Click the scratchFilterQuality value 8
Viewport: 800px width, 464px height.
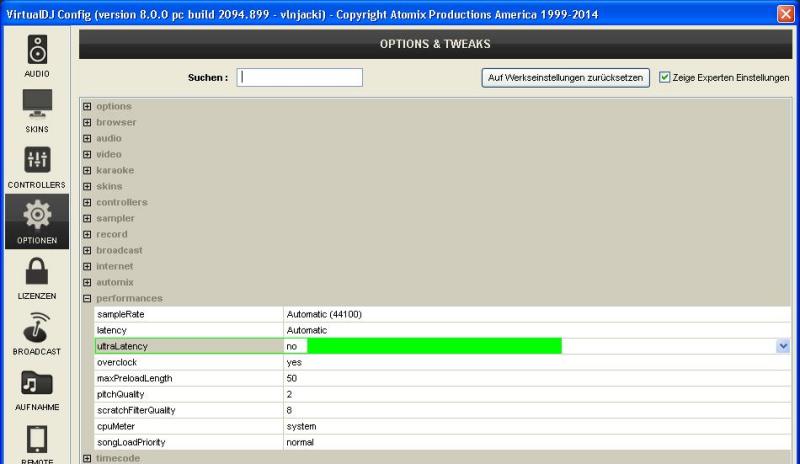[289, 410]
